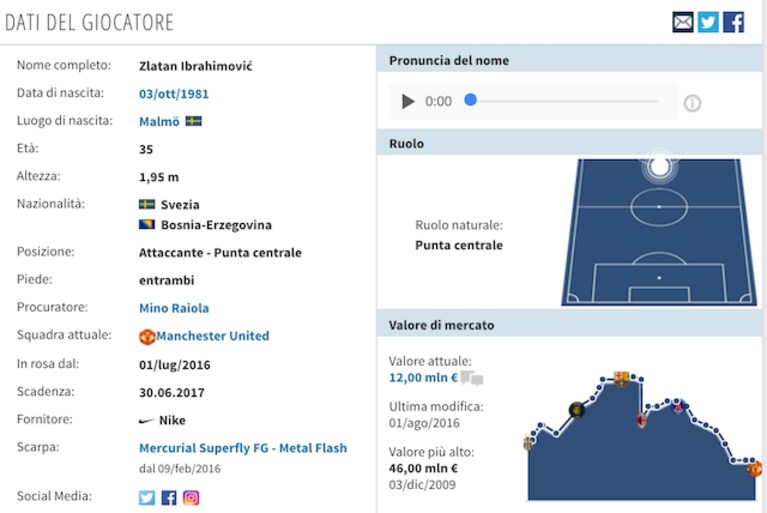The height and width of the screenshot is (513, 767).
Task: Open the Manchester United team link
Action: pyautogui.click(x=212, y=336)
